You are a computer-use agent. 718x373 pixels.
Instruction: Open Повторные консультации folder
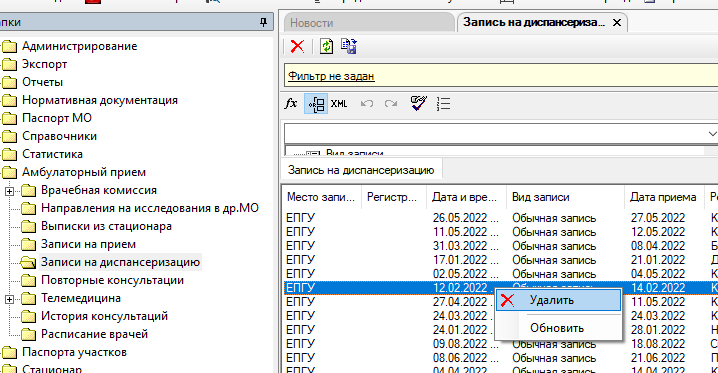(x=112, y=280)
